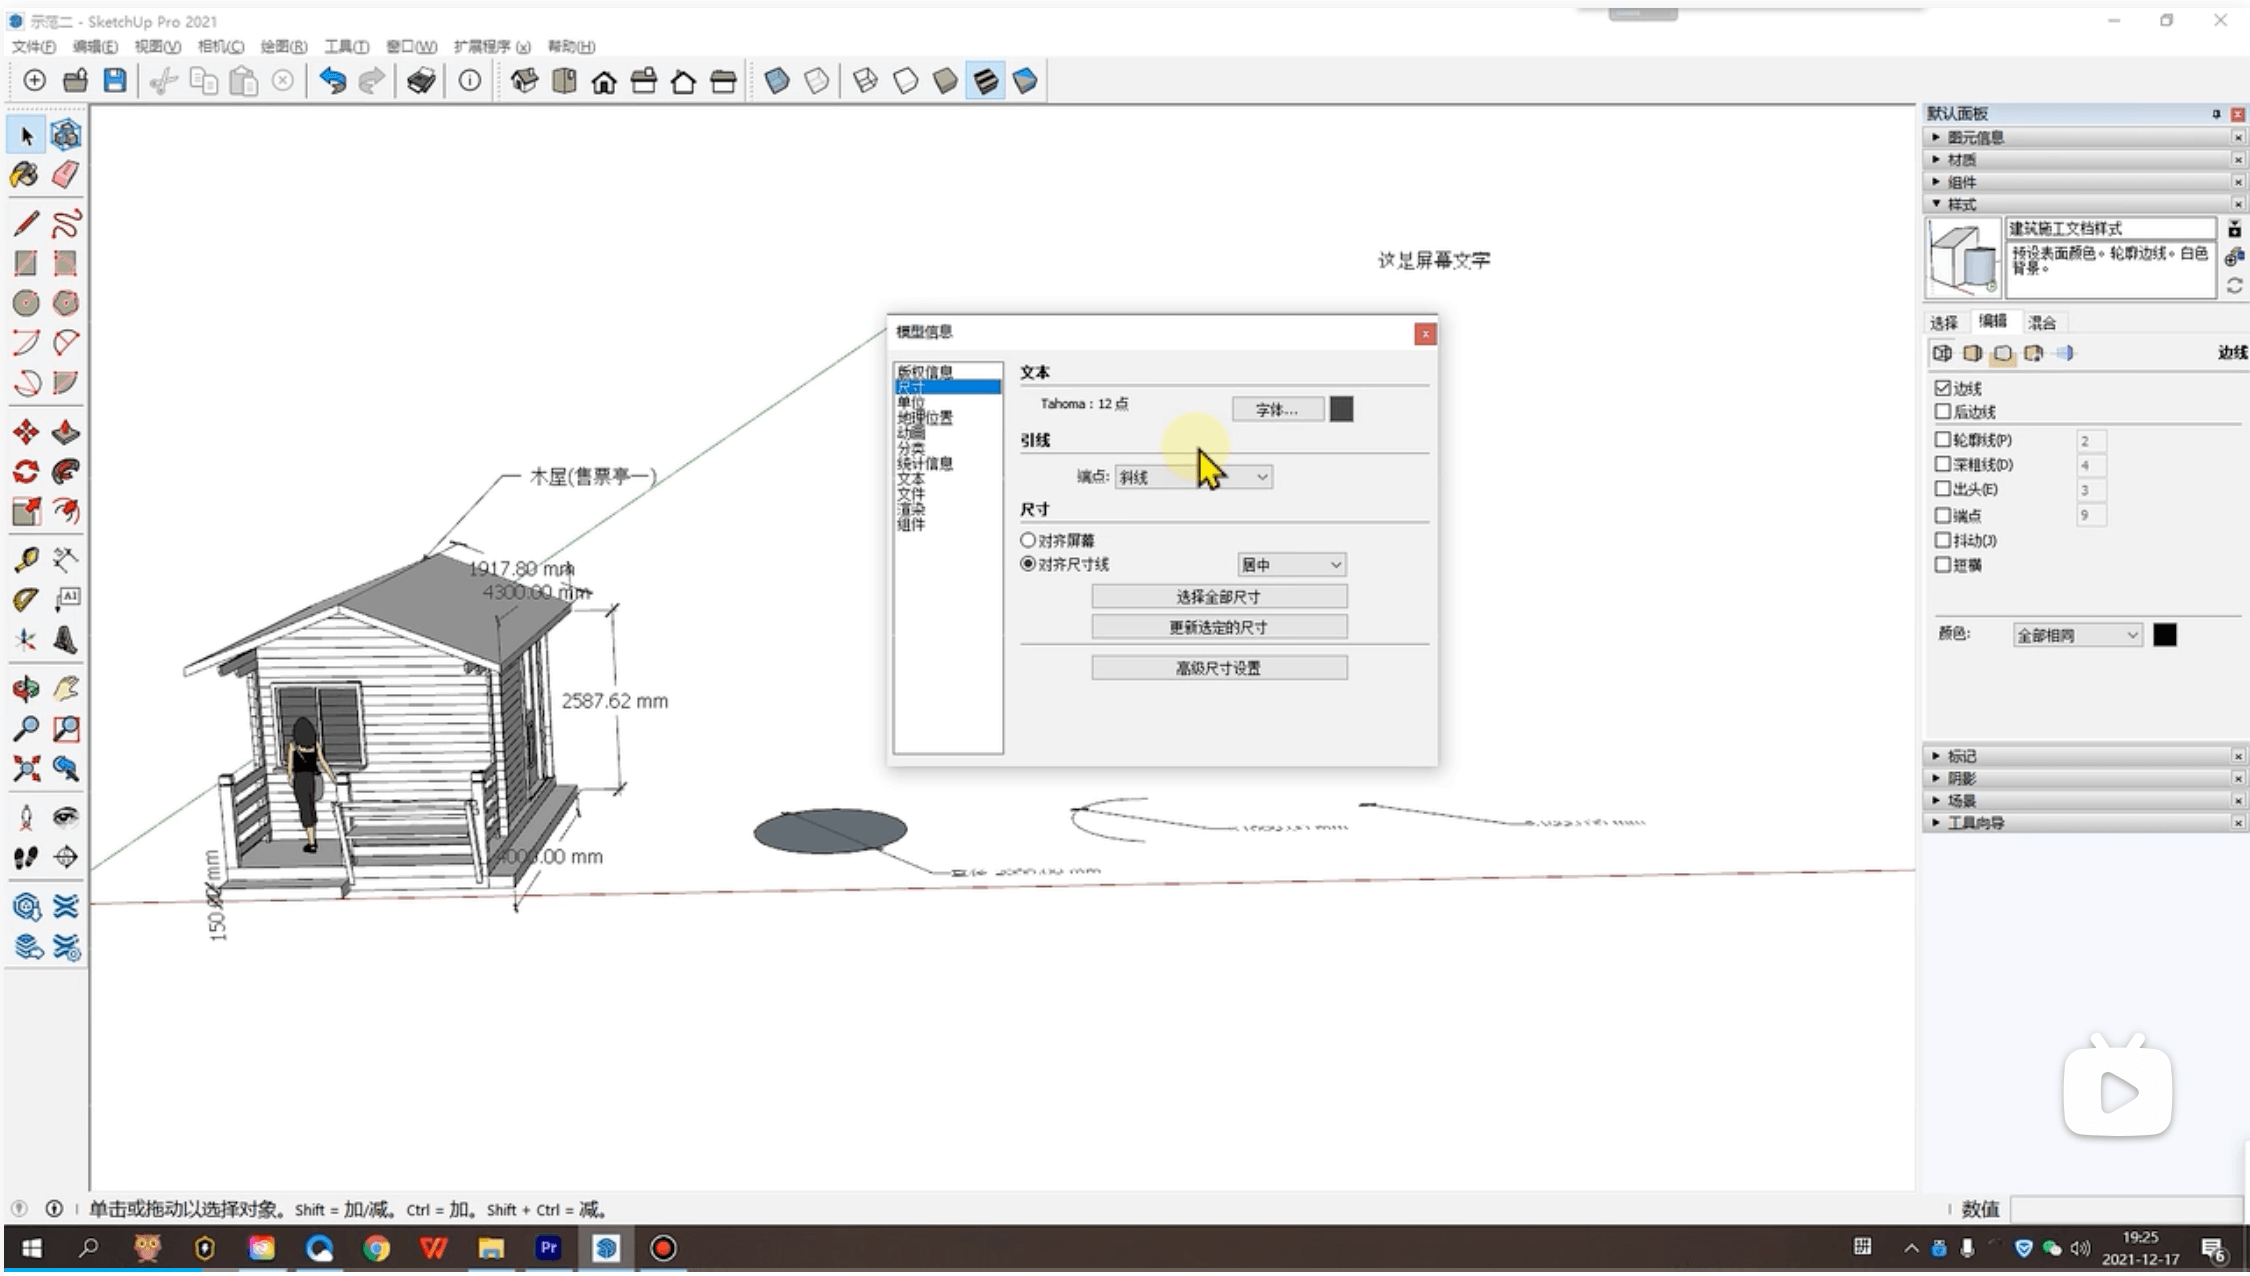Select the Tape Measure tool
The width and height of the screenshot is (2250, 1276).
tap(26, 559)
